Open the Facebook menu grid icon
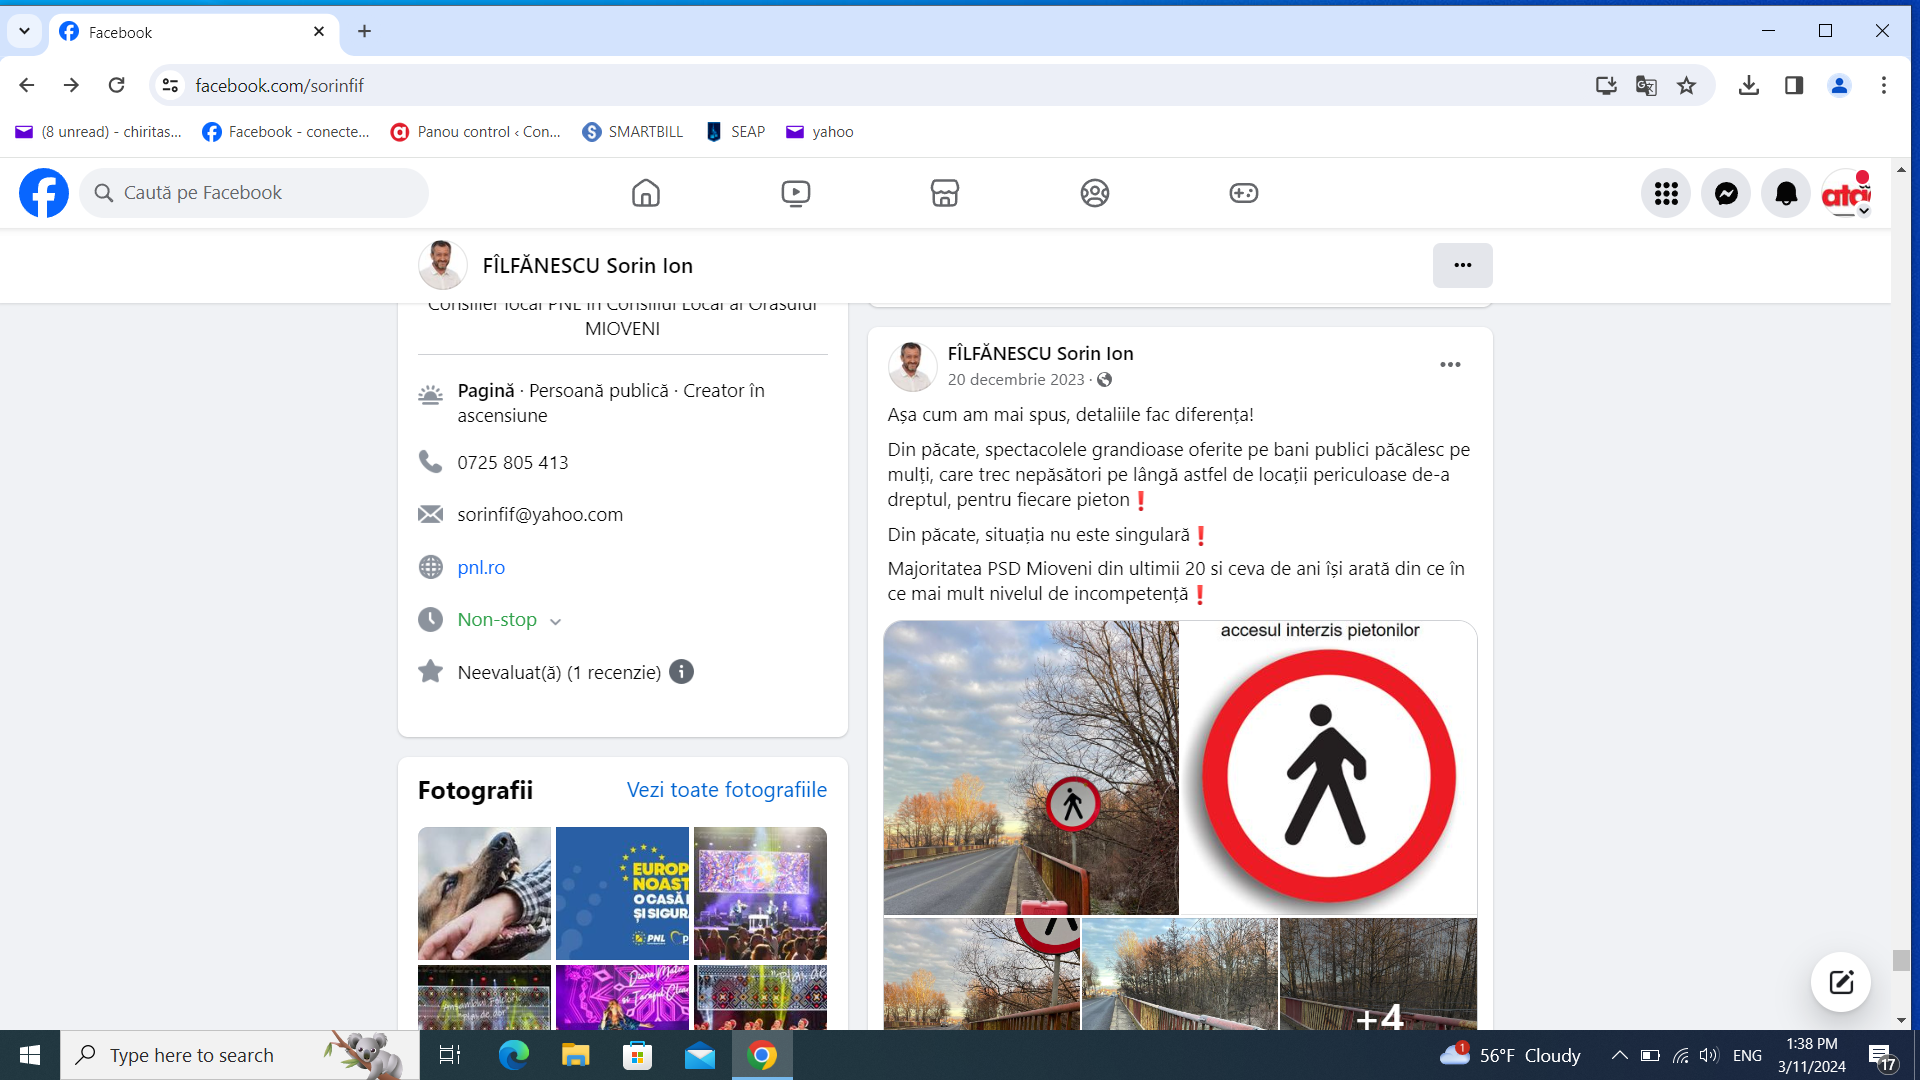1920x1080 pixels. pyautogui.click(x=1665, y=194)
